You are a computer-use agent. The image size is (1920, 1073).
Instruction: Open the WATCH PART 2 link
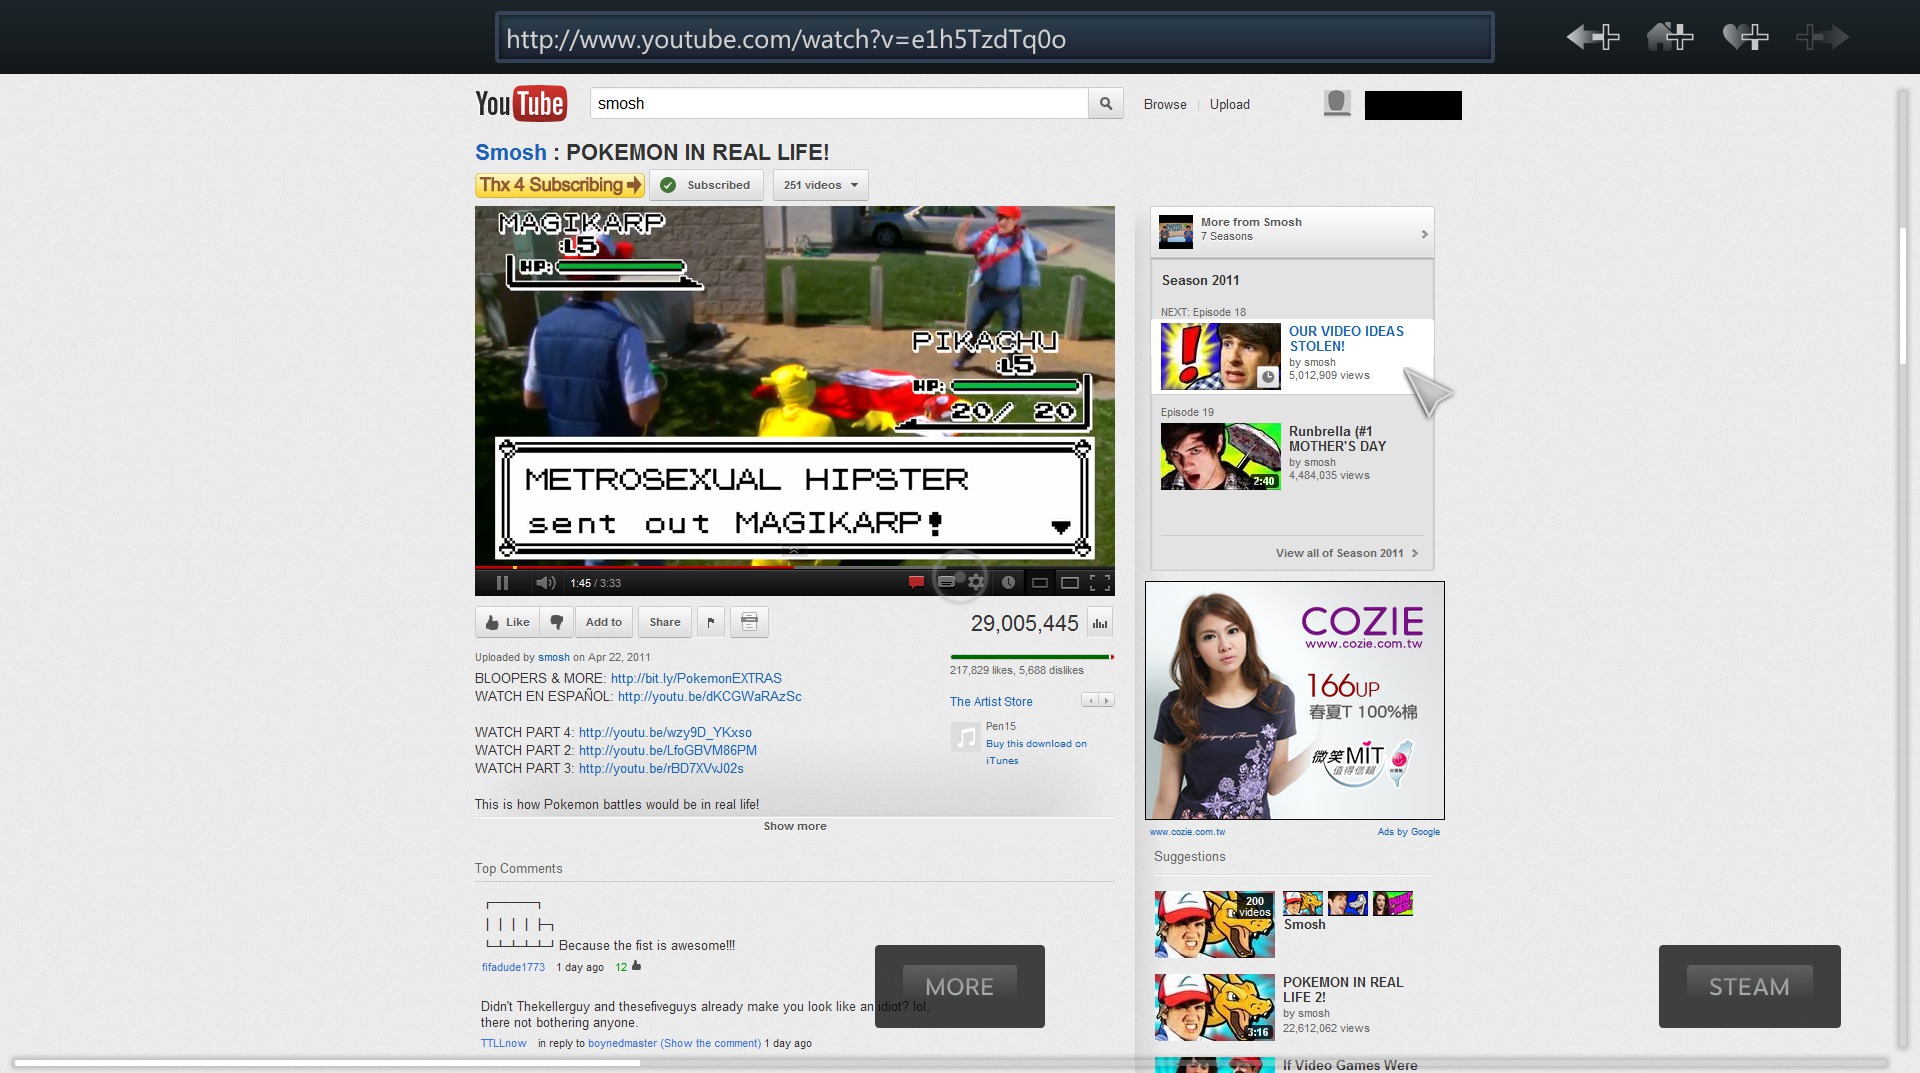coord(667,750)
